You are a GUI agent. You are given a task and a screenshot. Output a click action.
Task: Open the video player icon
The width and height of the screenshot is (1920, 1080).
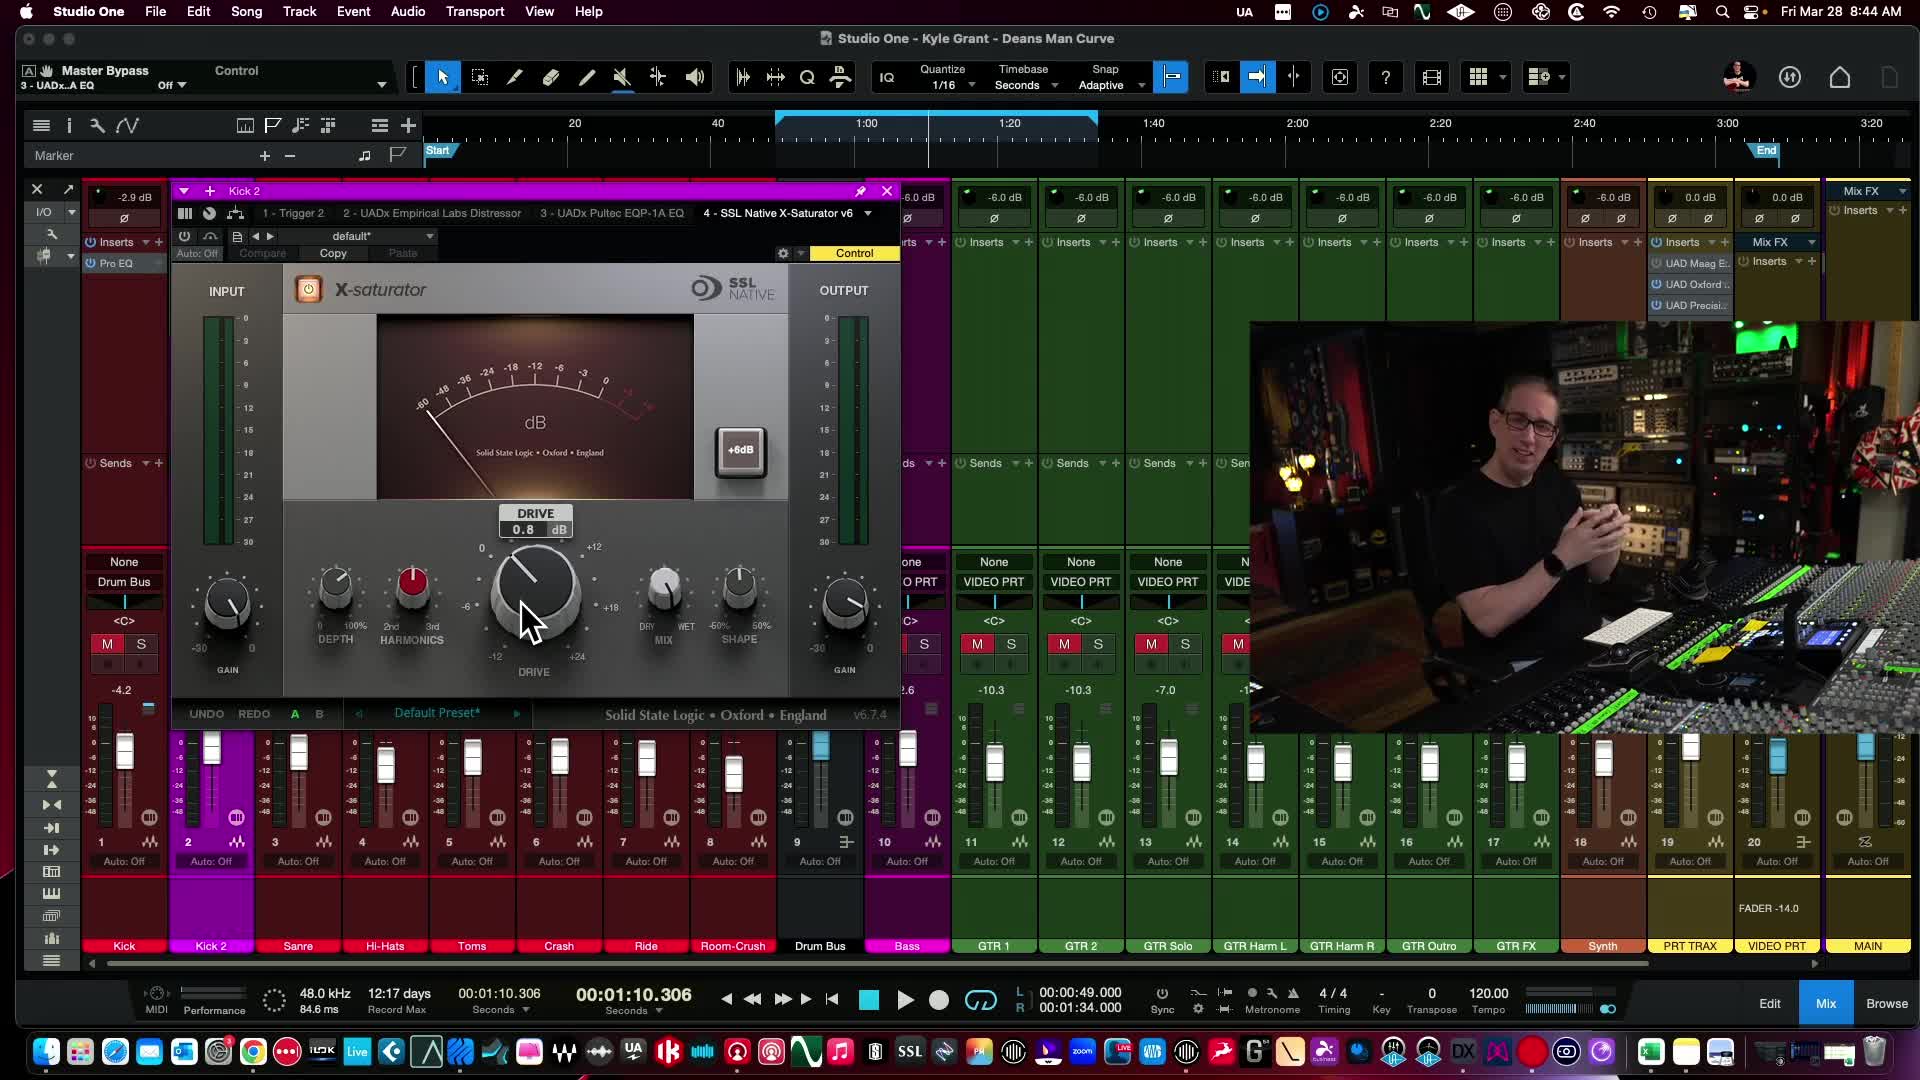click(x=1431, y=77)
